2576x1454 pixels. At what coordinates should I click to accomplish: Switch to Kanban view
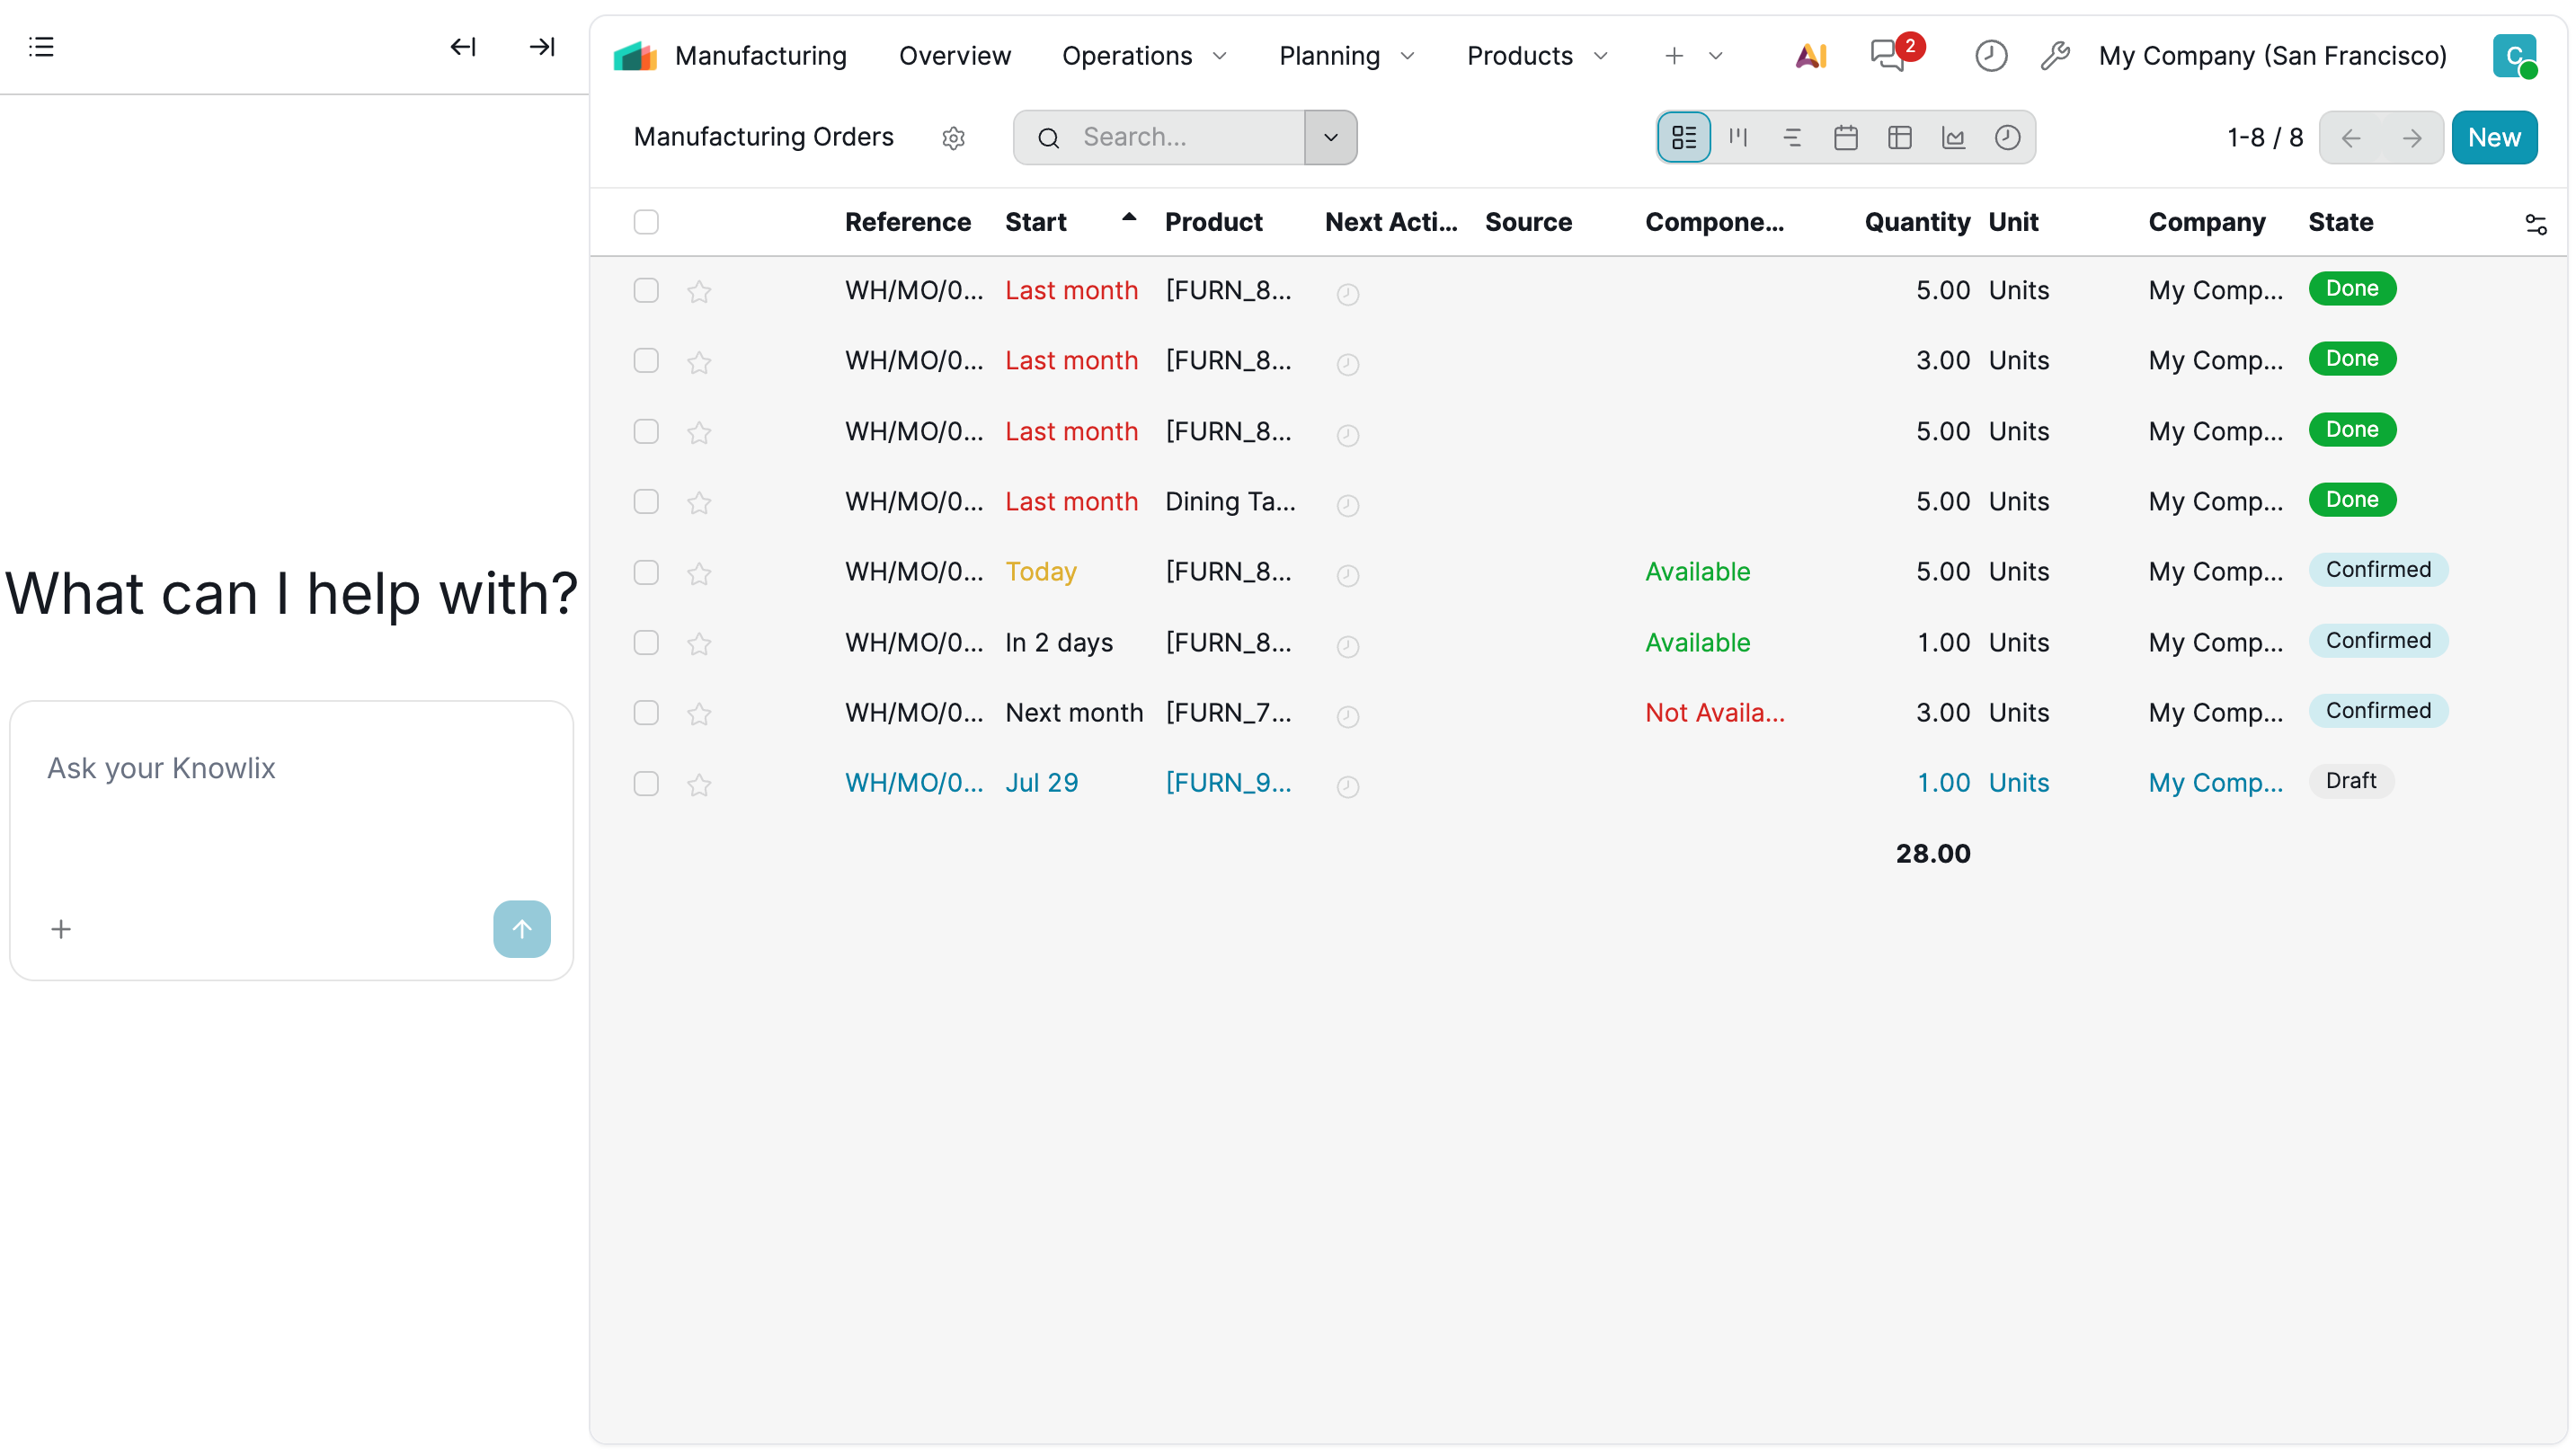(x=1738, y=137)
